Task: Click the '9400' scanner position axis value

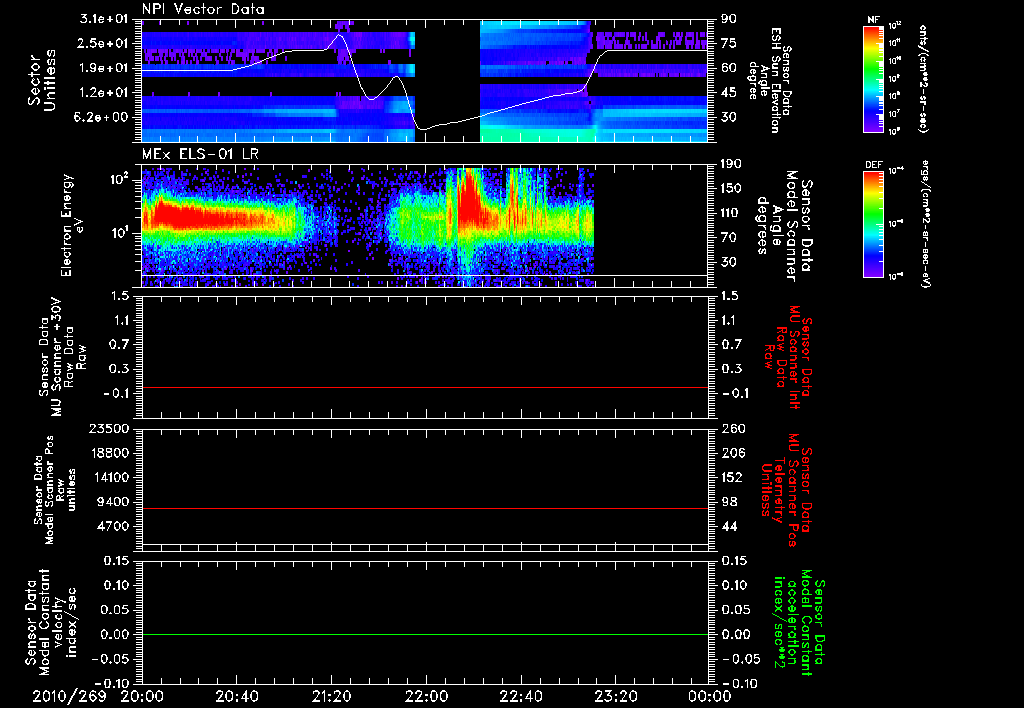Action: click(x=114, y=502)
